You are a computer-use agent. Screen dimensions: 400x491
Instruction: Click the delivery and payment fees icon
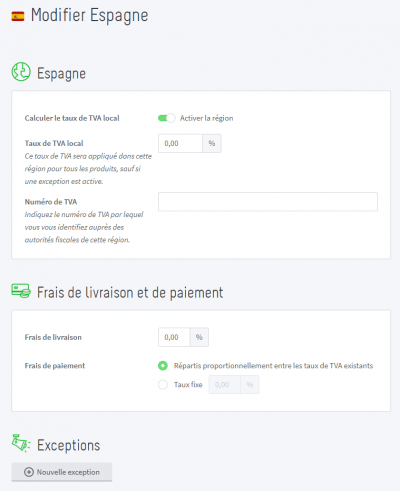21,291
